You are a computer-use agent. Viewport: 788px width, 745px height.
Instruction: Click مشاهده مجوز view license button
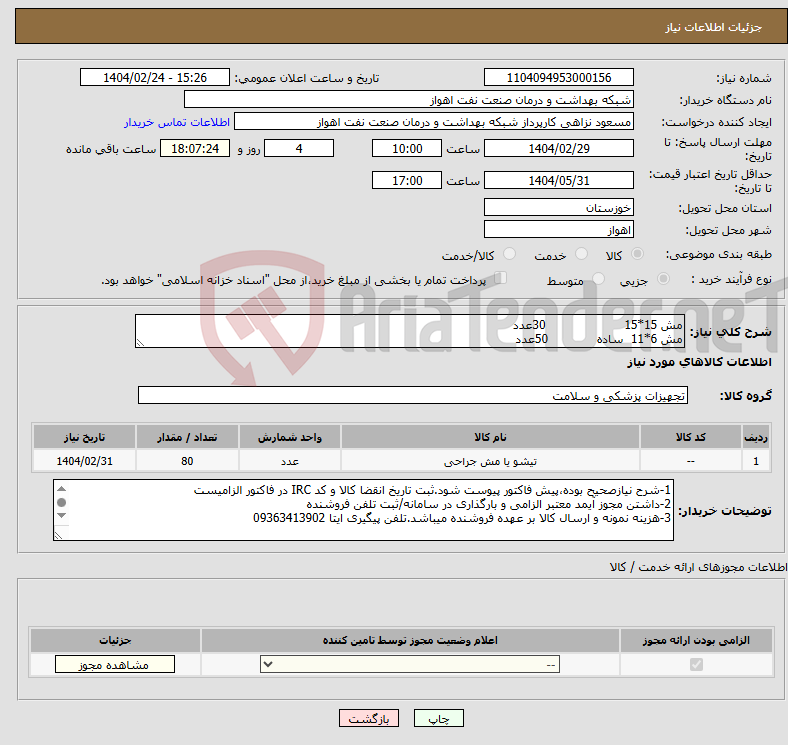tap(115, 665)
